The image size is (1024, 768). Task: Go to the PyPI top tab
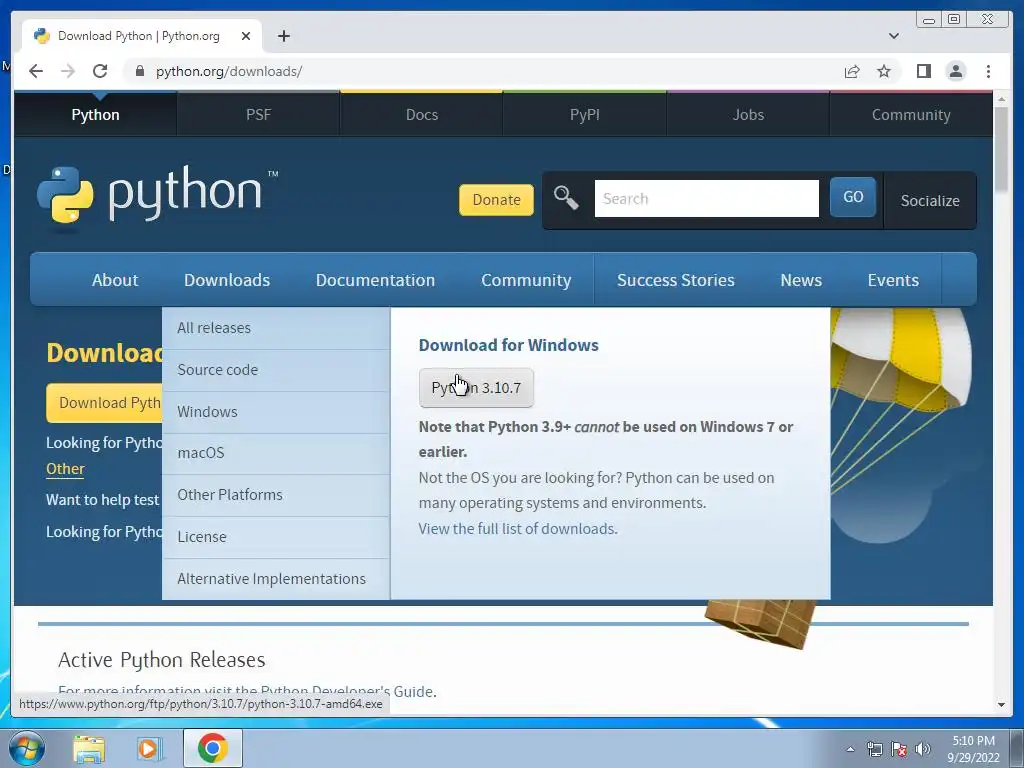click(584, 115)
